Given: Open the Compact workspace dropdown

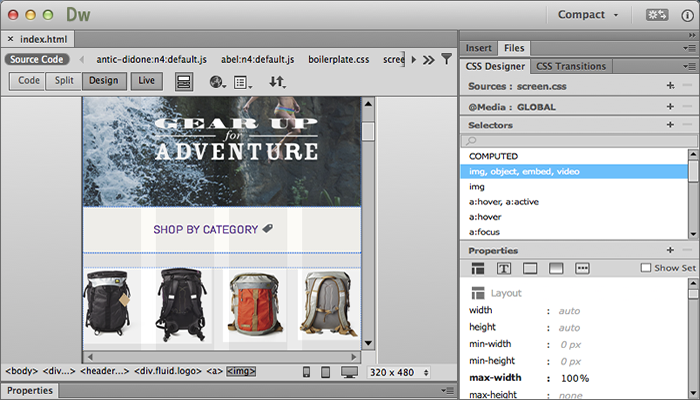Looking at the screenshot, I should pyautogui.click(x=588, y=15).
